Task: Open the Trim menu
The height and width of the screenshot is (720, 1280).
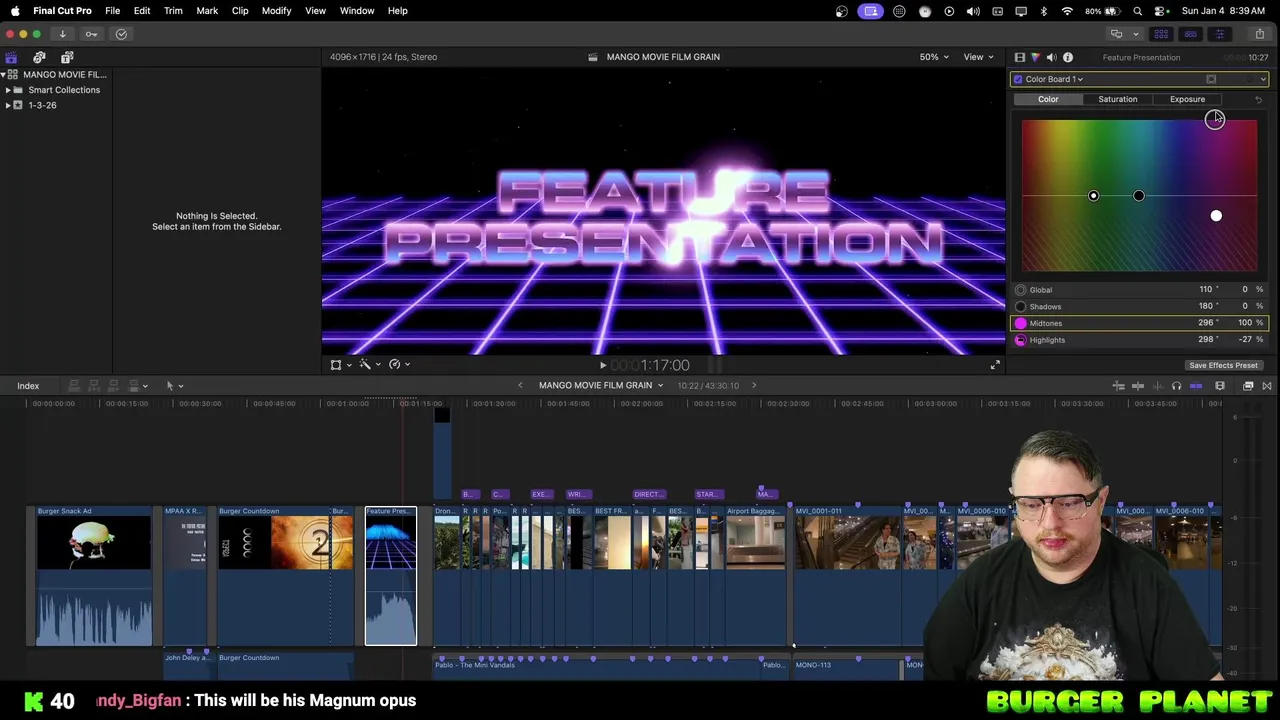Action: pos(173,11)
